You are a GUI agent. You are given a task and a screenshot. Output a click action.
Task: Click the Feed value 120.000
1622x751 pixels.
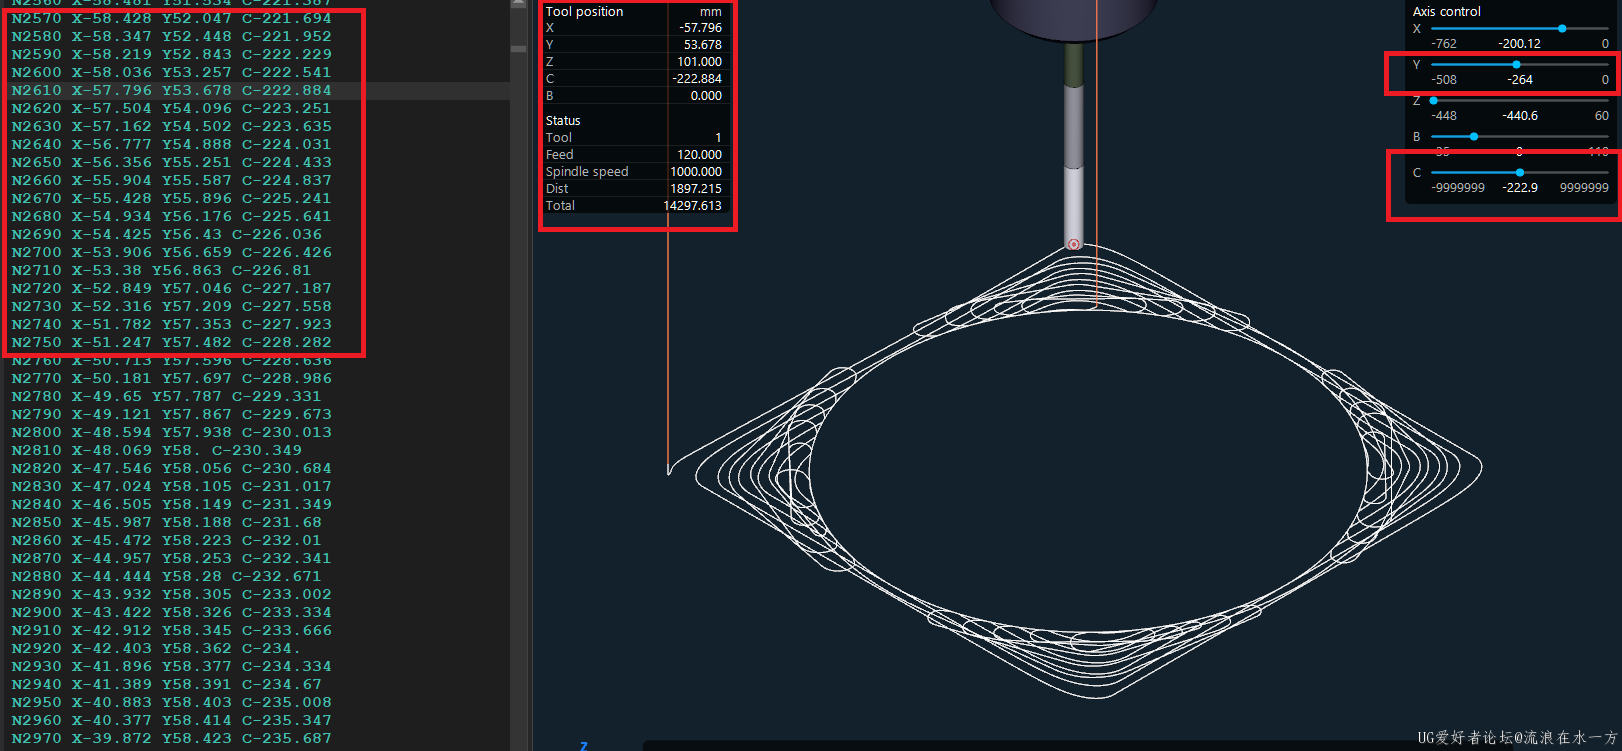point(699,155)
